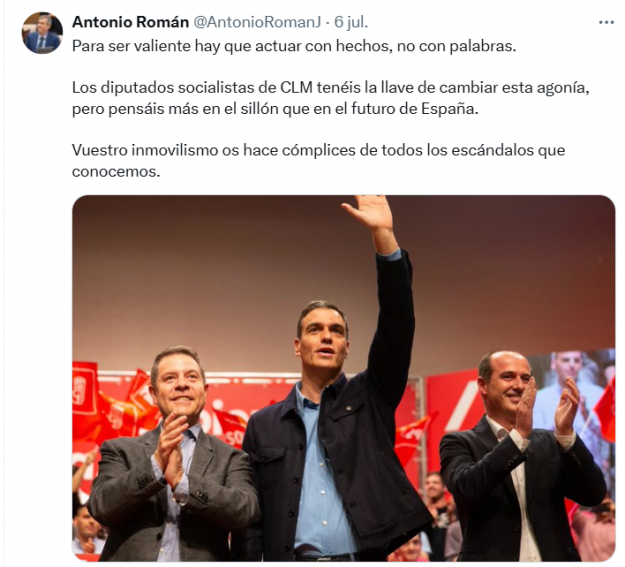Image resolution: width=625 pixels, height=567 pixels.
Task: Click the word 'conocemos.' ending the tweet
Action: pos(116,171)
